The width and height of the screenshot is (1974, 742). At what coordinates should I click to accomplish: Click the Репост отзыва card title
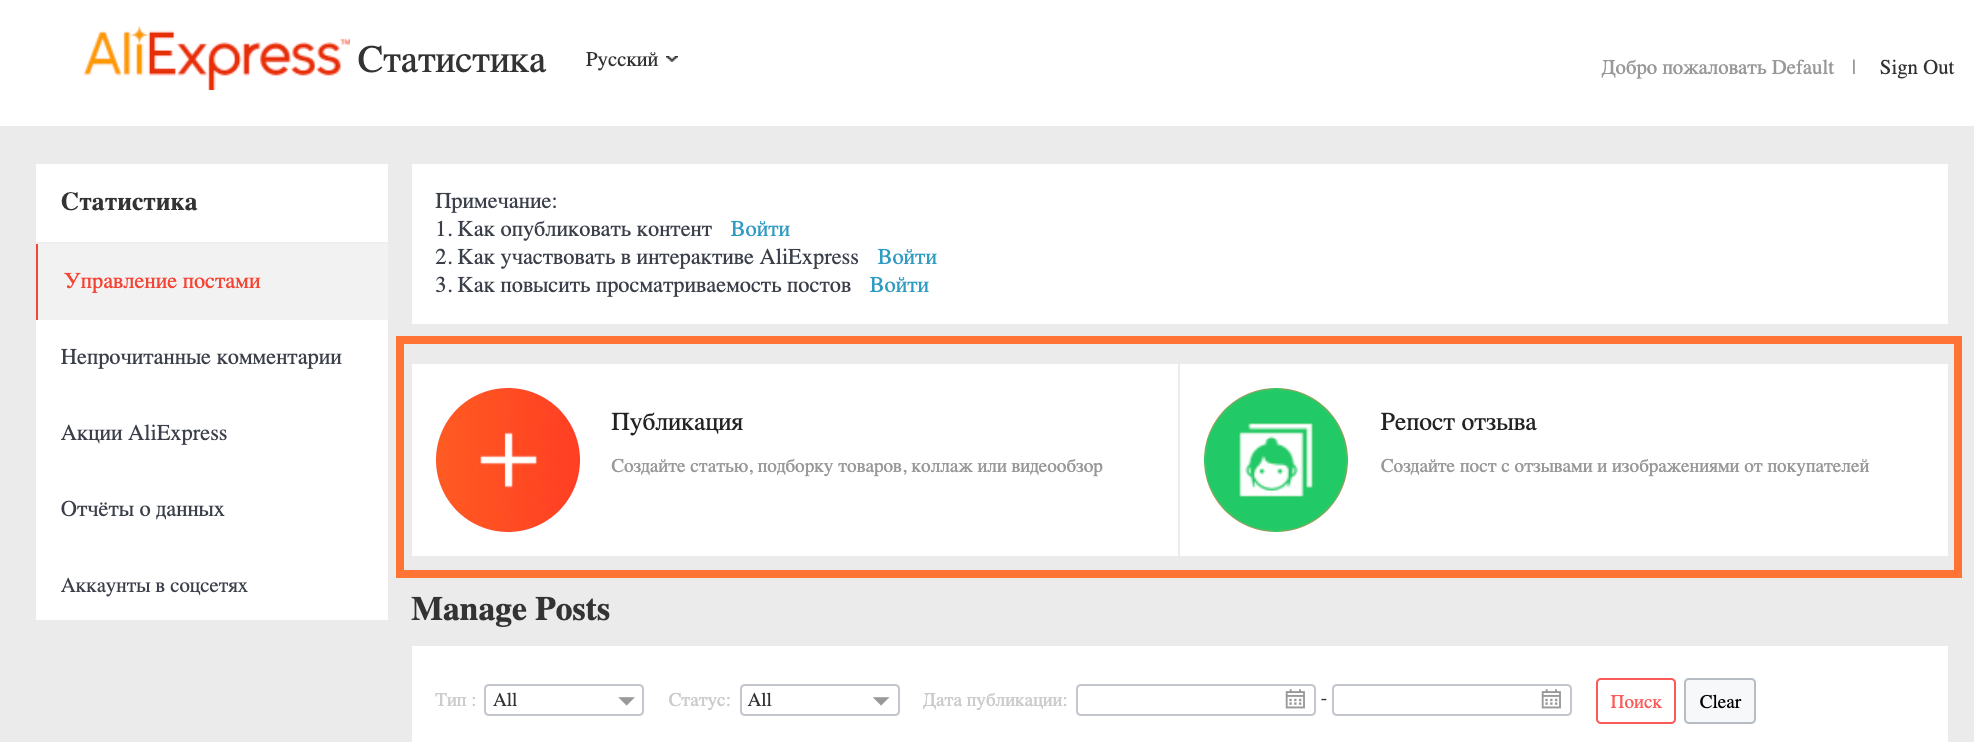(1458, 422)
